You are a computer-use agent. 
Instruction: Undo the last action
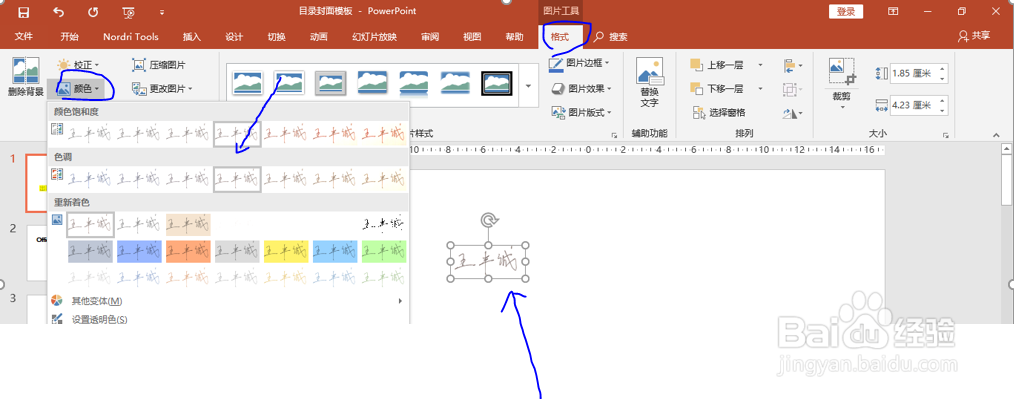(59, 12)
